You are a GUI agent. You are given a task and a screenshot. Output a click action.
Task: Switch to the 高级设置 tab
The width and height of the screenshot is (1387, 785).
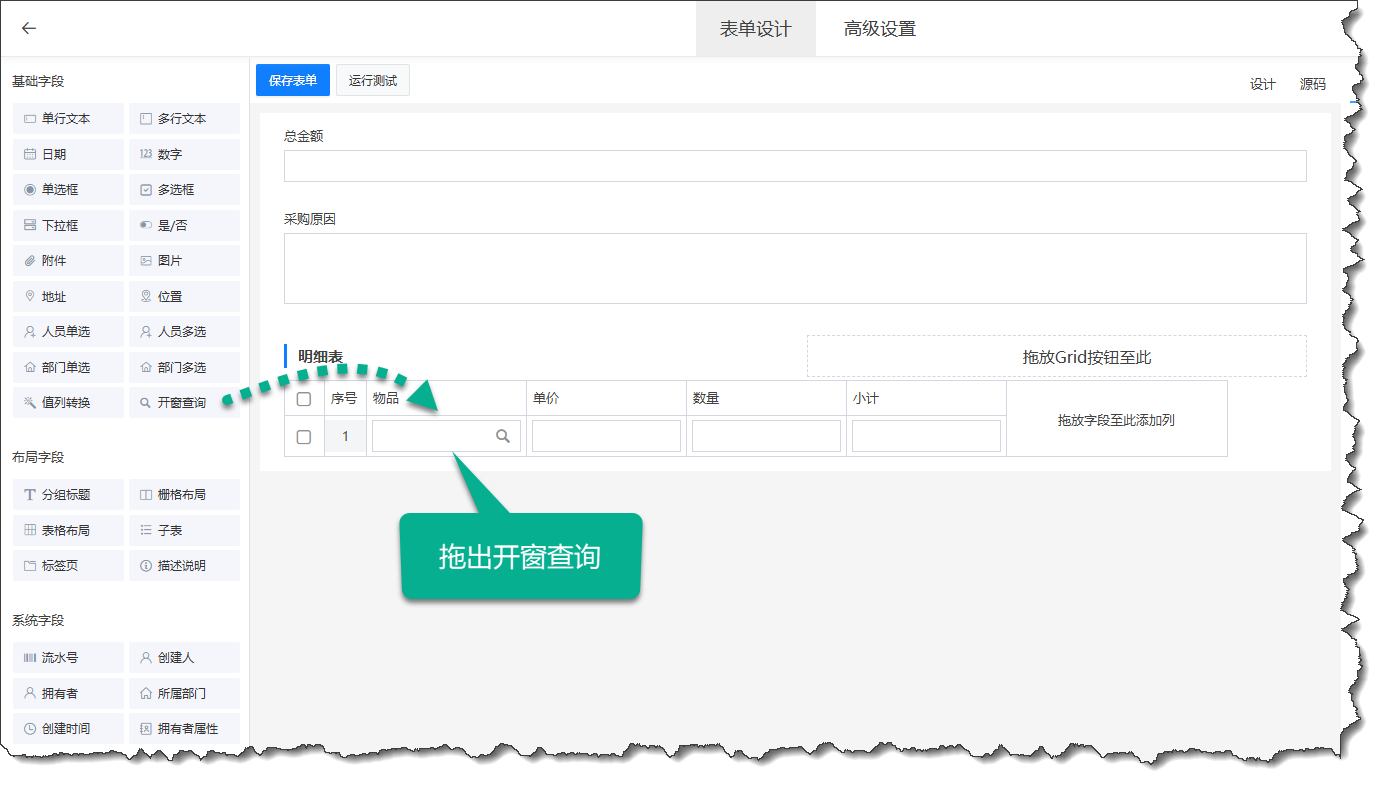(x=879, y=29)
